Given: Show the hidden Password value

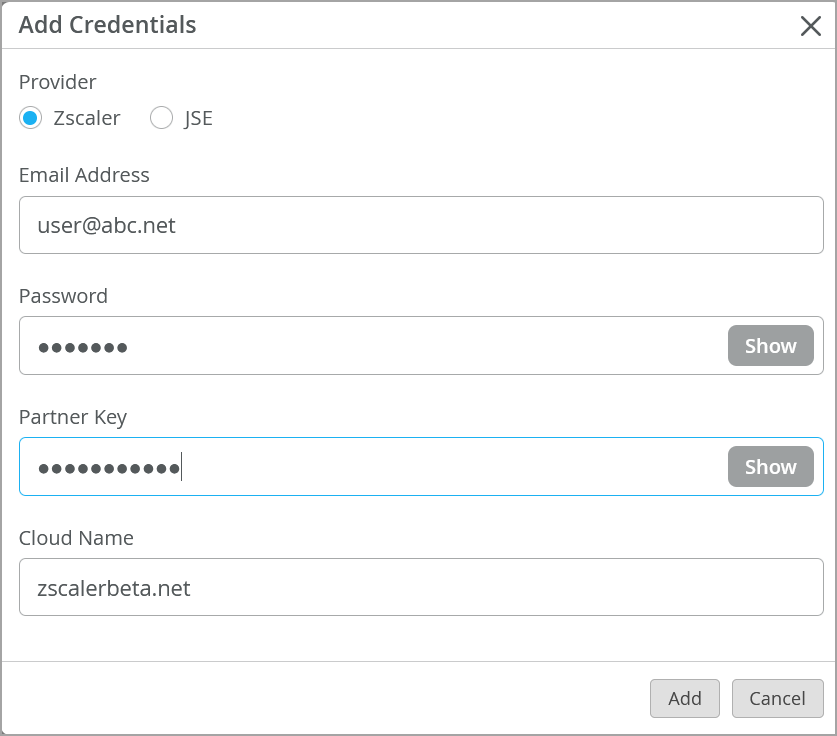Looking at the screenshot, I should 770,346.
